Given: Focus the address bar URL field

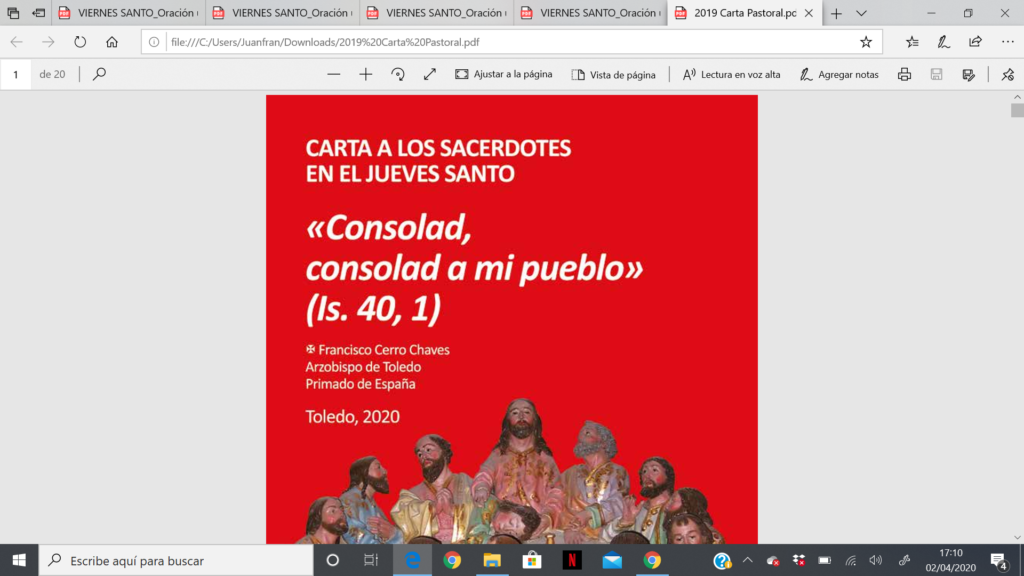Looking at the screenshot, I should 509,42.
